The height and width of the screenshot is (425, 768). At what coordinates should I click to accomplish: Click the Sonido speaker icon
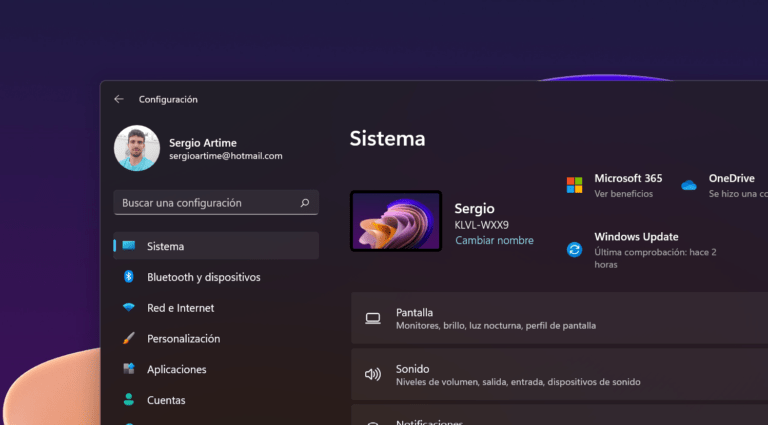pyautogui.click(x=373, y=375)
